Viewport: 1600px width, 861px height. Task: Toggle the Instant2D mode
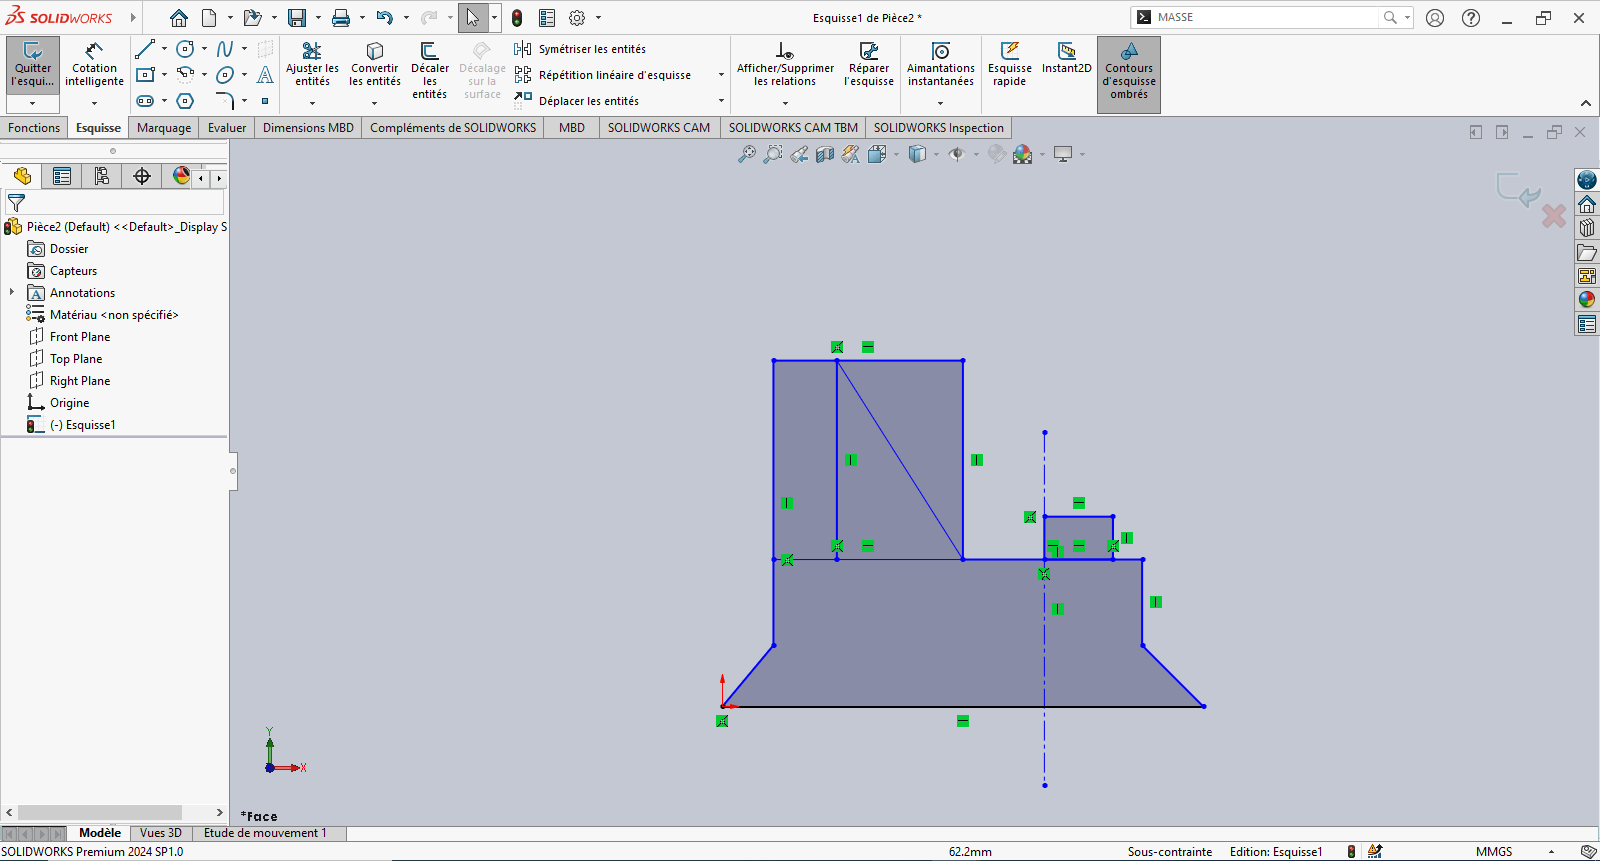pos(1066,58)
